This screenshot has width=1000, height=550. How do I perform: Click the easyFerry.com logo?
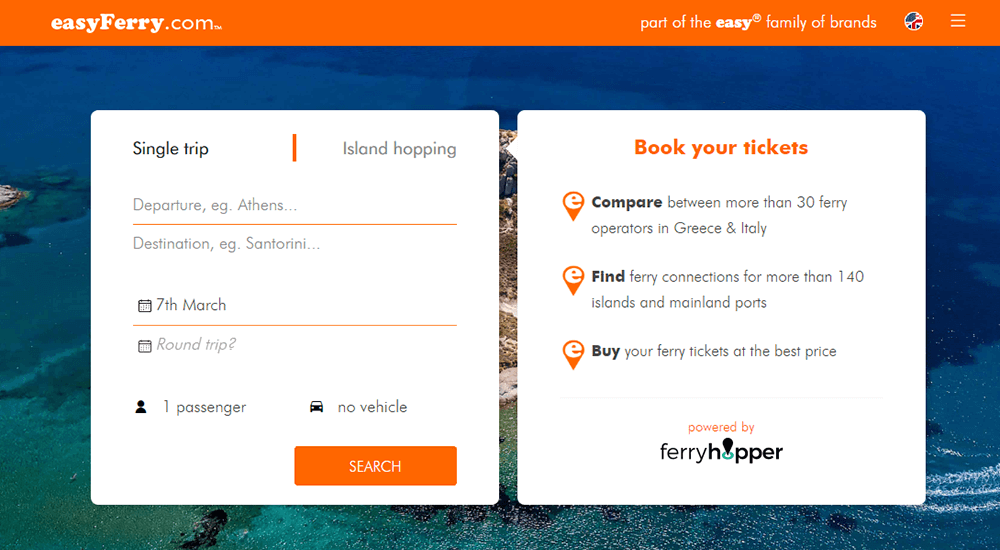click(136, 23)
